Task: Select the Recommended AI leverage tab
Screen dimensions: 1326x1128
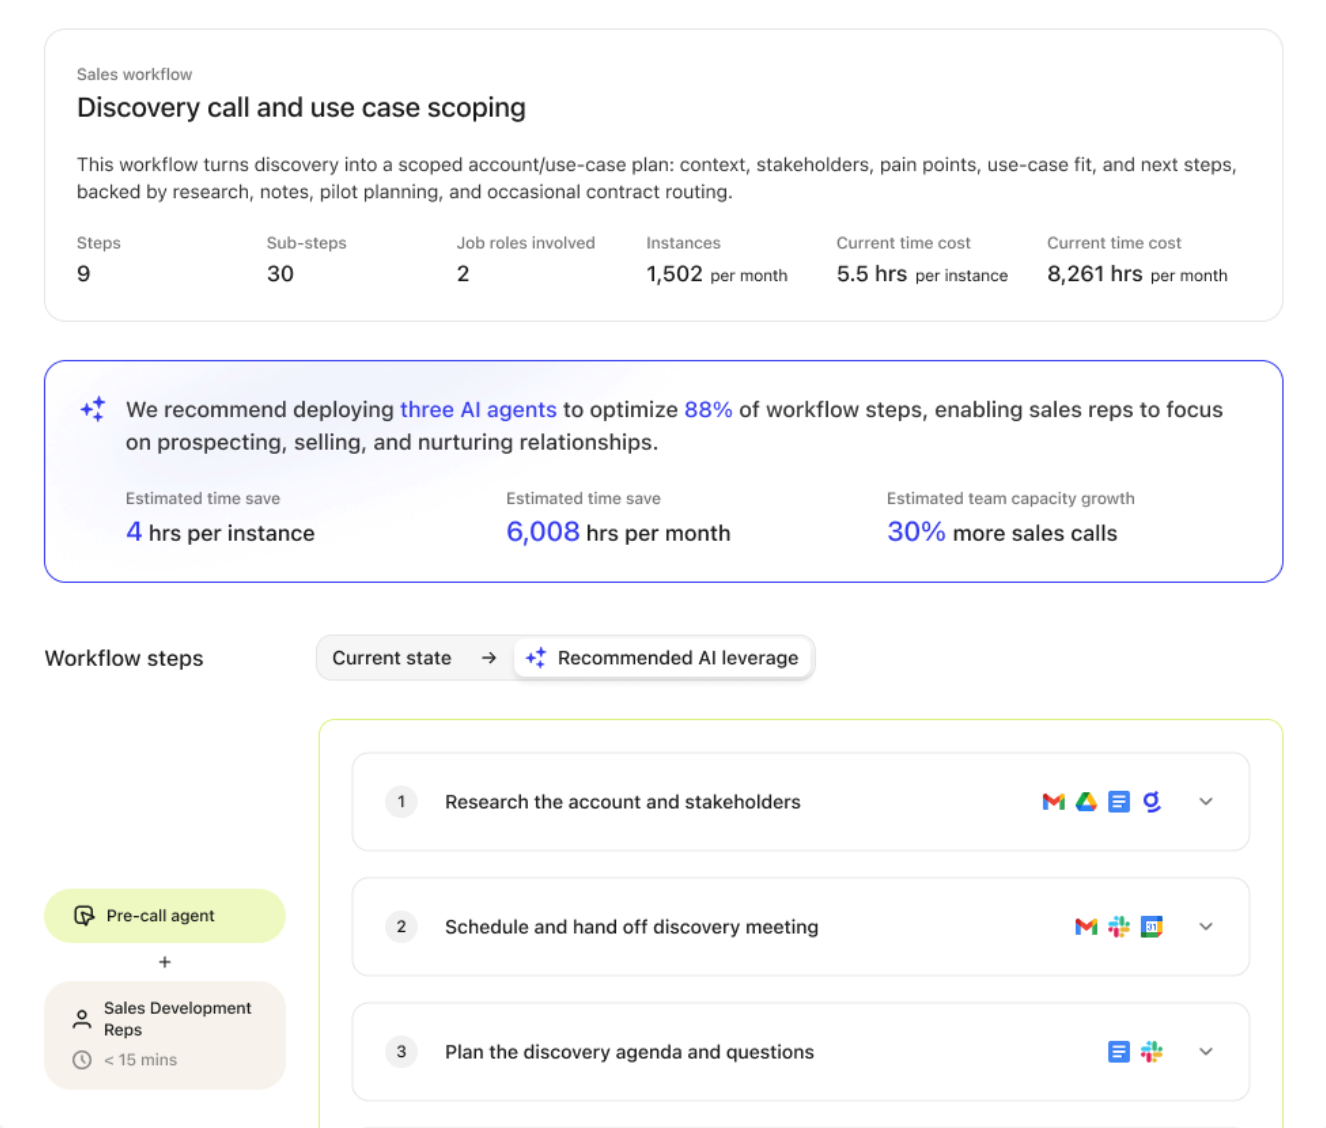Action: click(663, 658)
